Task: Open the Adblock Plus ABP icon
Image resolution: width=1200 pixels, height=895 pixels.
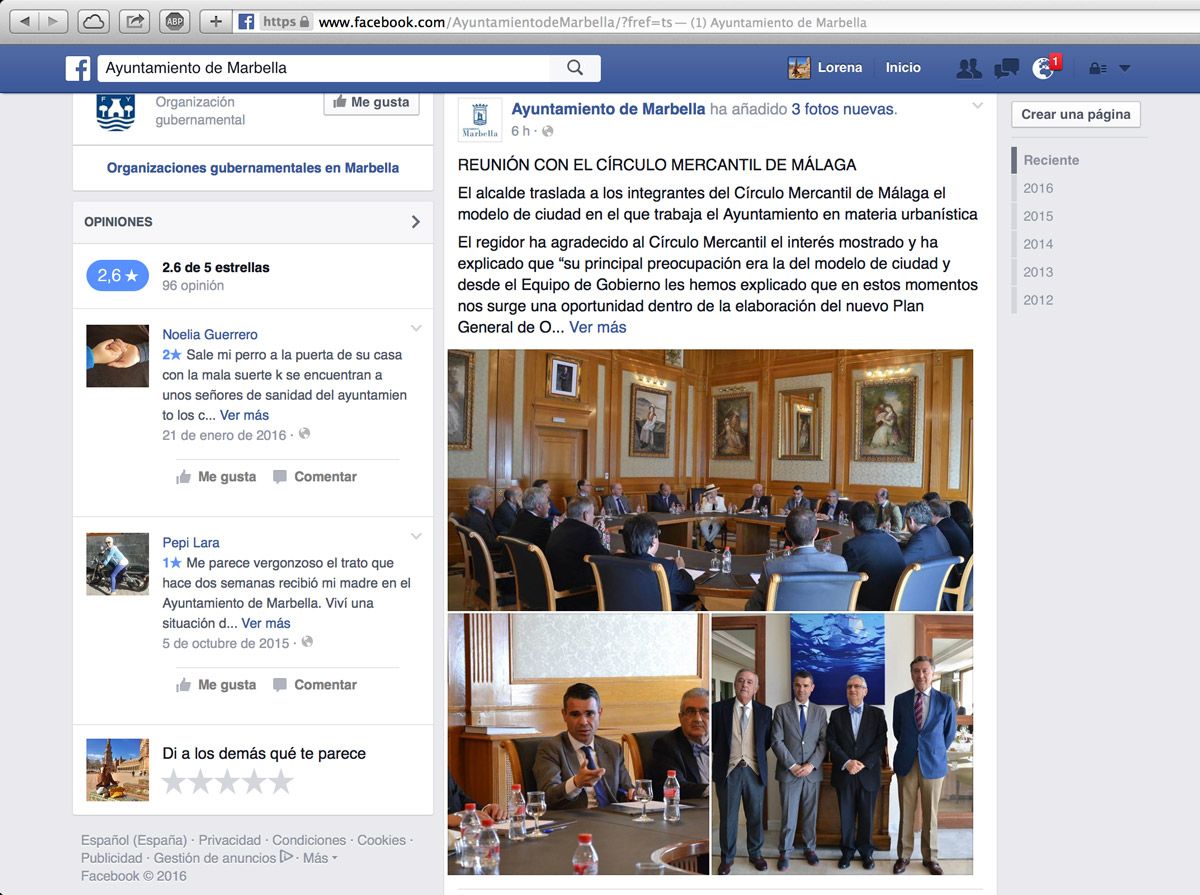Action: coord(175,21)
